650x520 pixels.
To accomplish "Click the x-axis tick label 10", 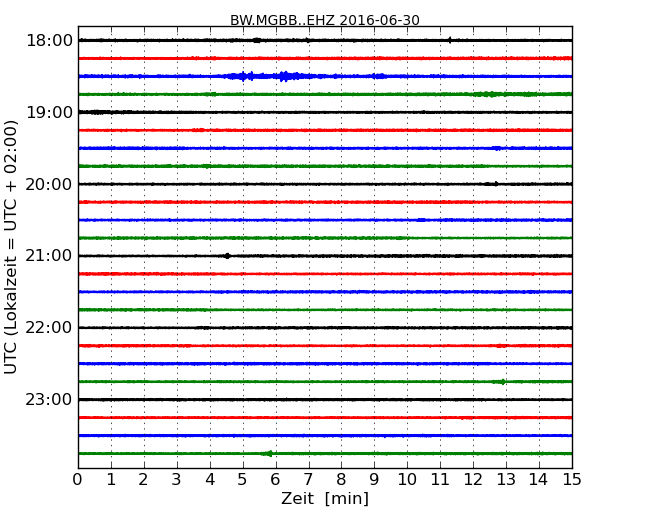I will 407,480.
